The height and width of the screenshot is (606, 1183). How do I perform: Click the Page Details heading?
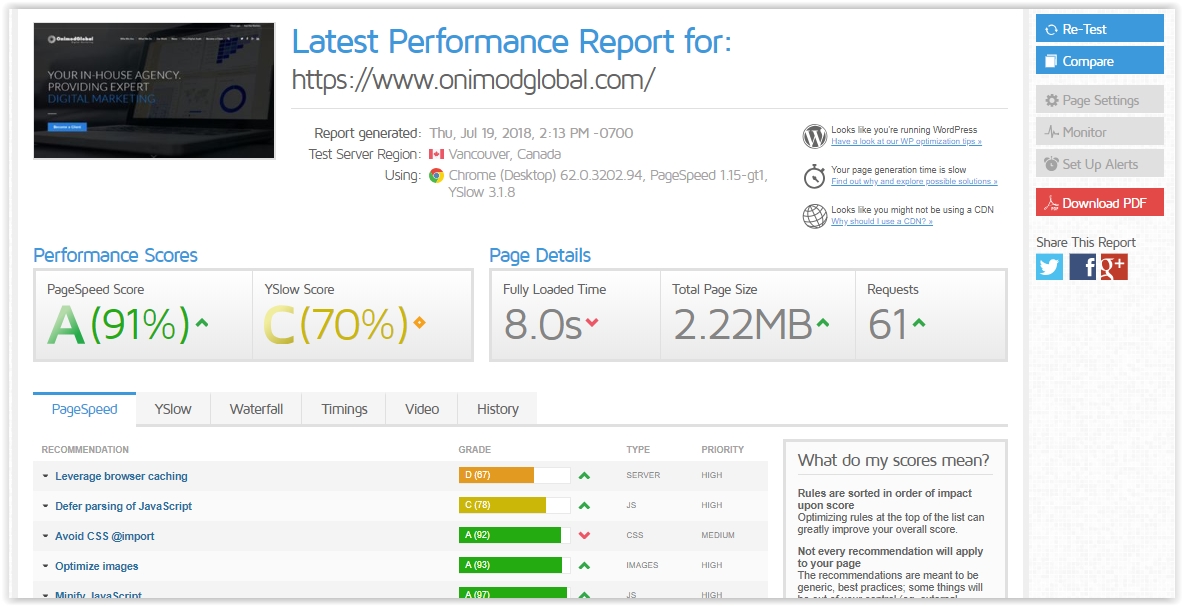540,255
